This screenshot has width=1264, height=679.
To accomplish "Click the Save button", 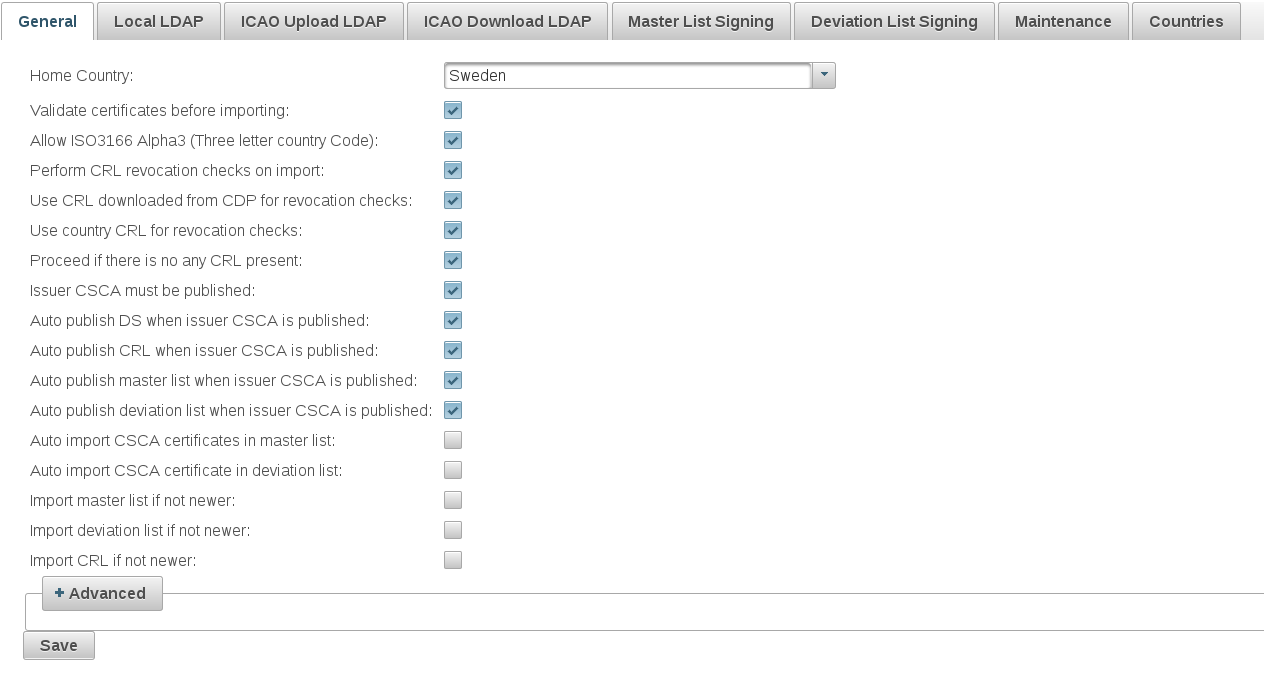I will tap(59, 645).
